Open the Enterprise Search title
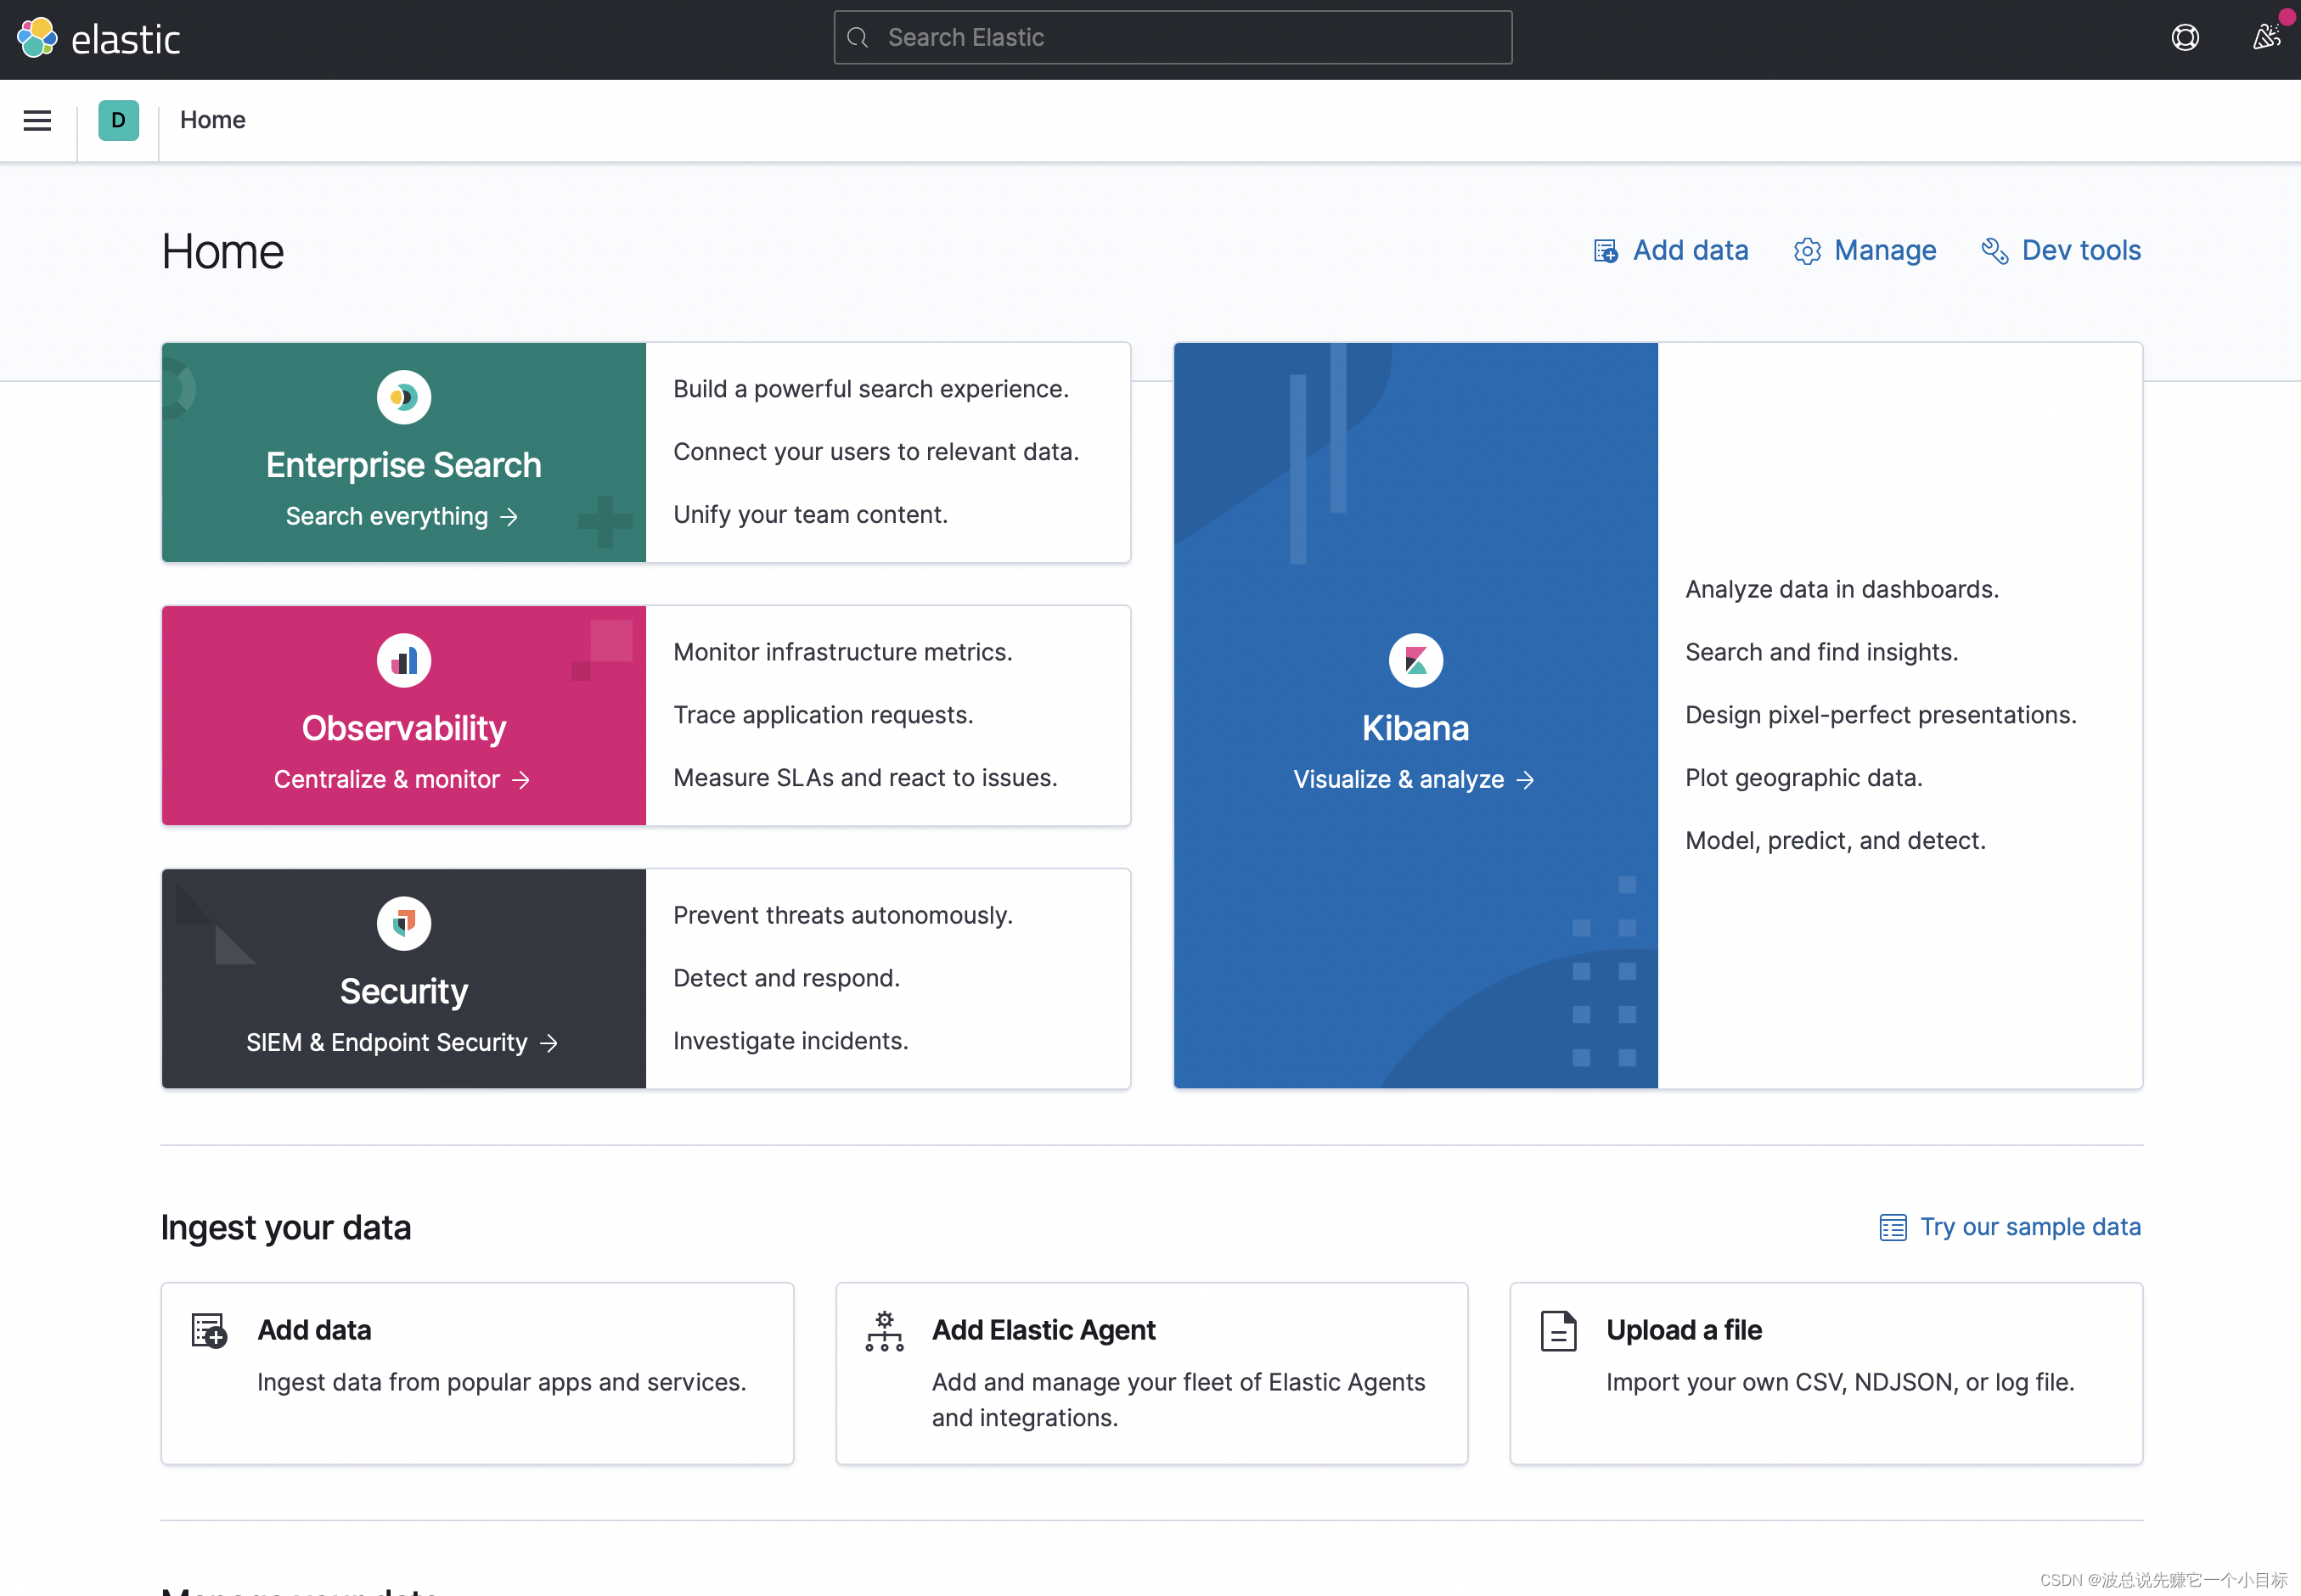Image resolution: width=2301 pixels, height=1596 pixels. click(404, 465)
